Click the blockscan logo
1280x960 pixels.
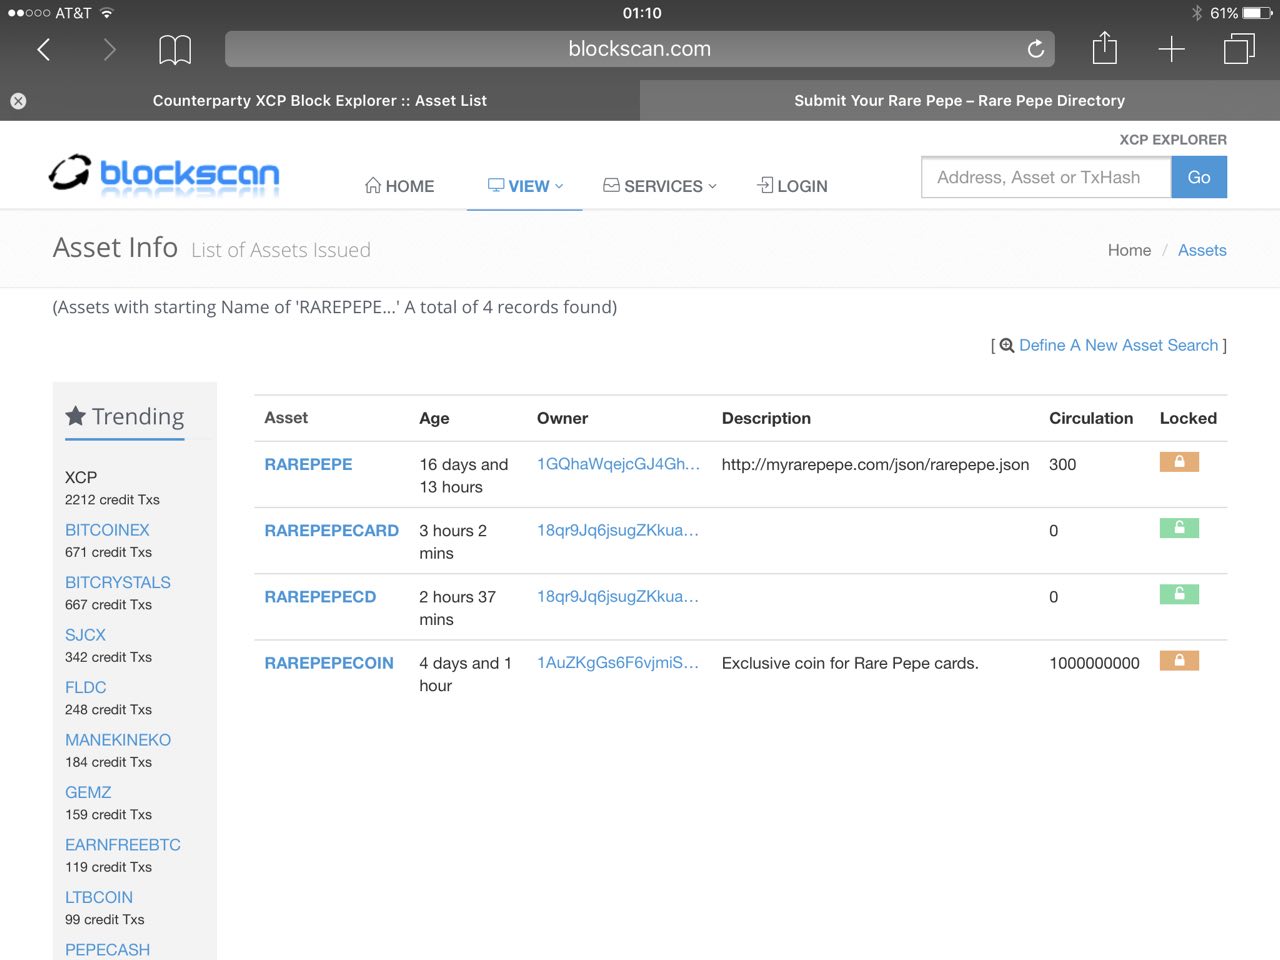pos(164,174)
